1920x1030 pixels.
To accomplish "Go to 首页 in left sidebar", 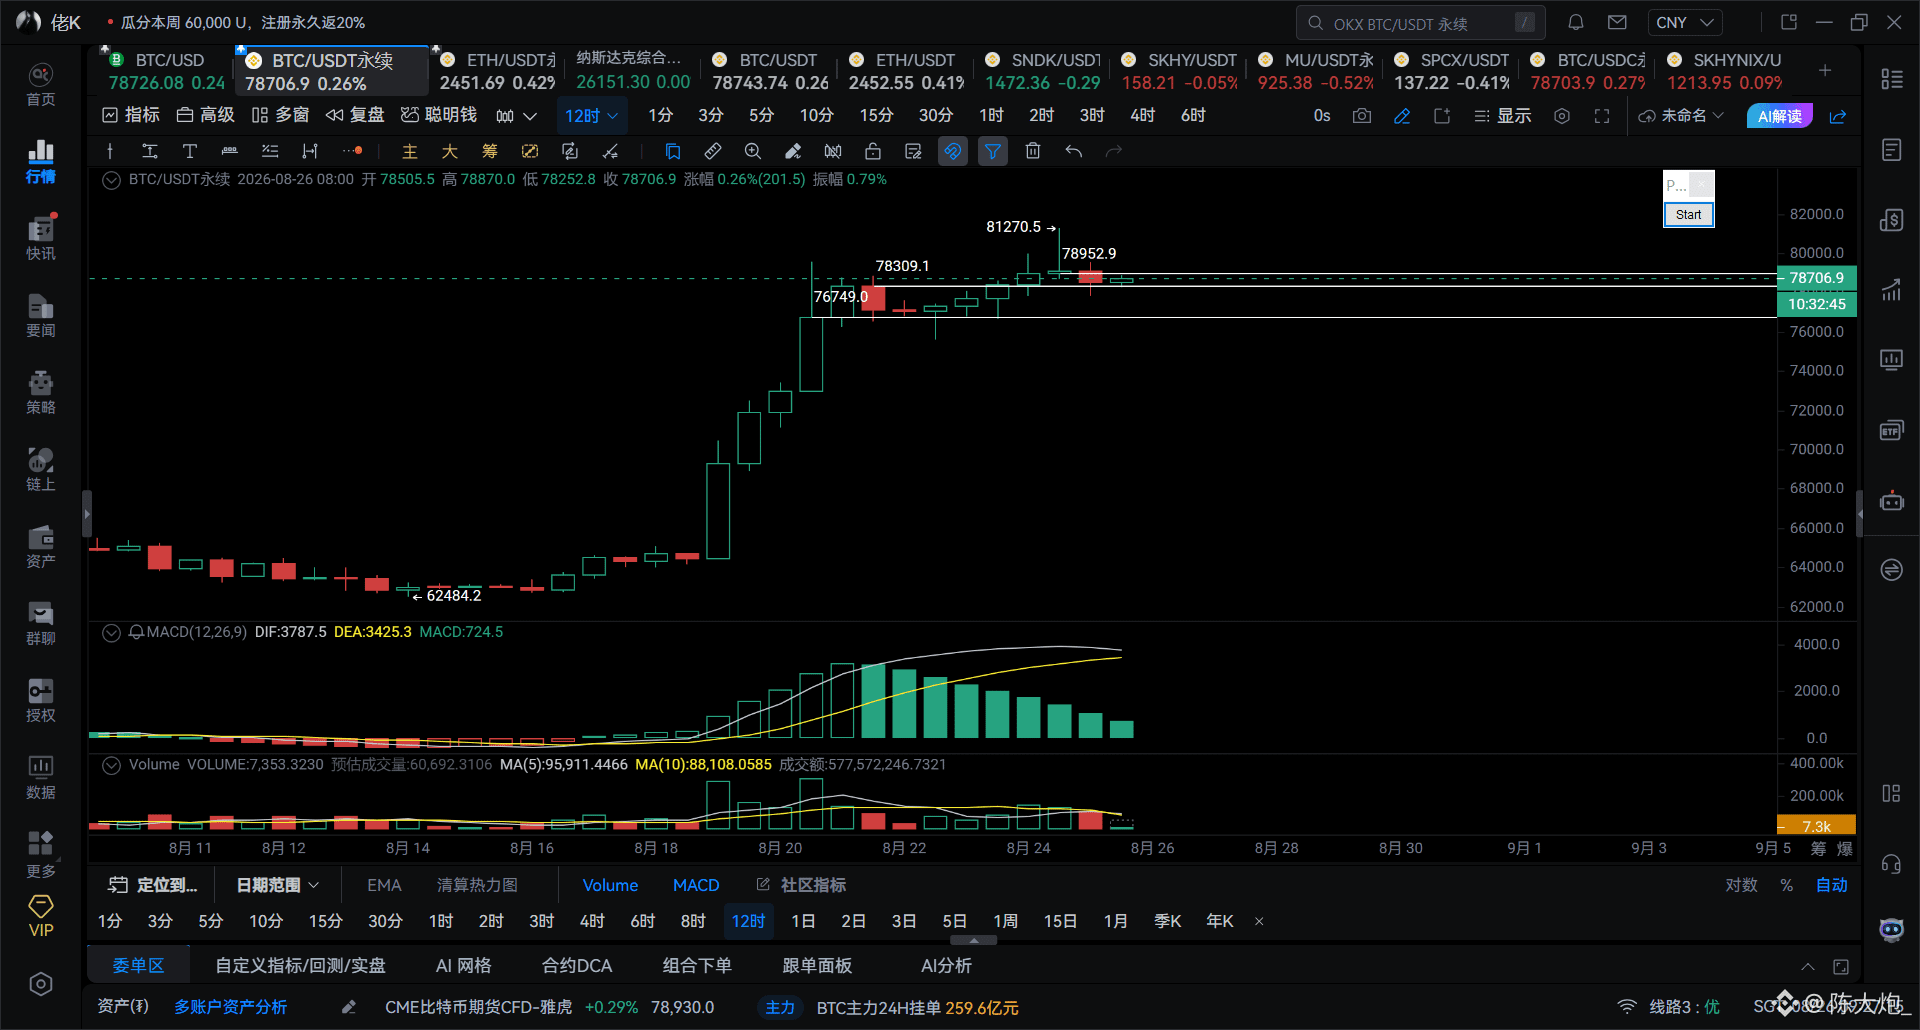I will tap(41, 85).
